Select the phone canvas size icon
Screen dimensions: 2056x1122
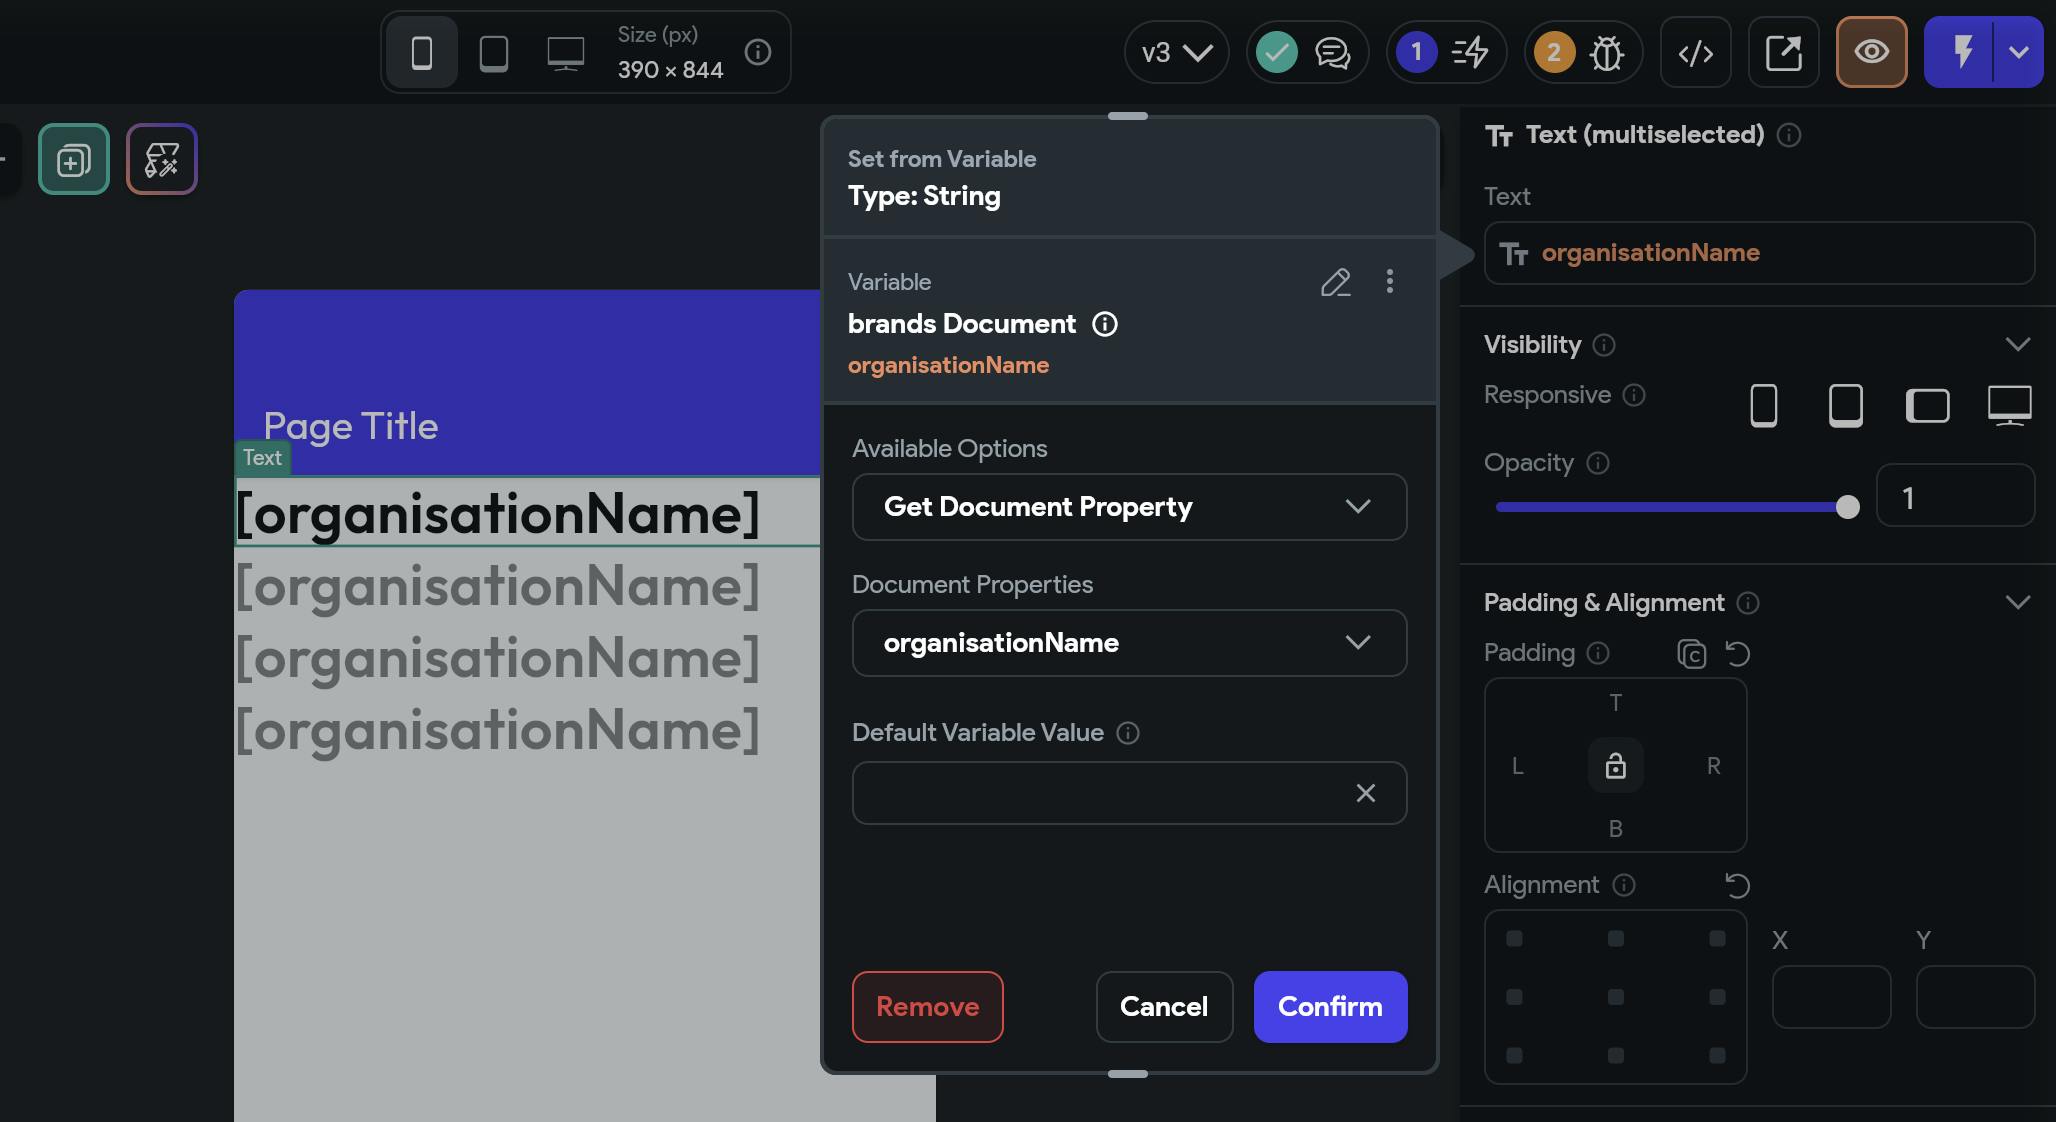pos(422,52)
